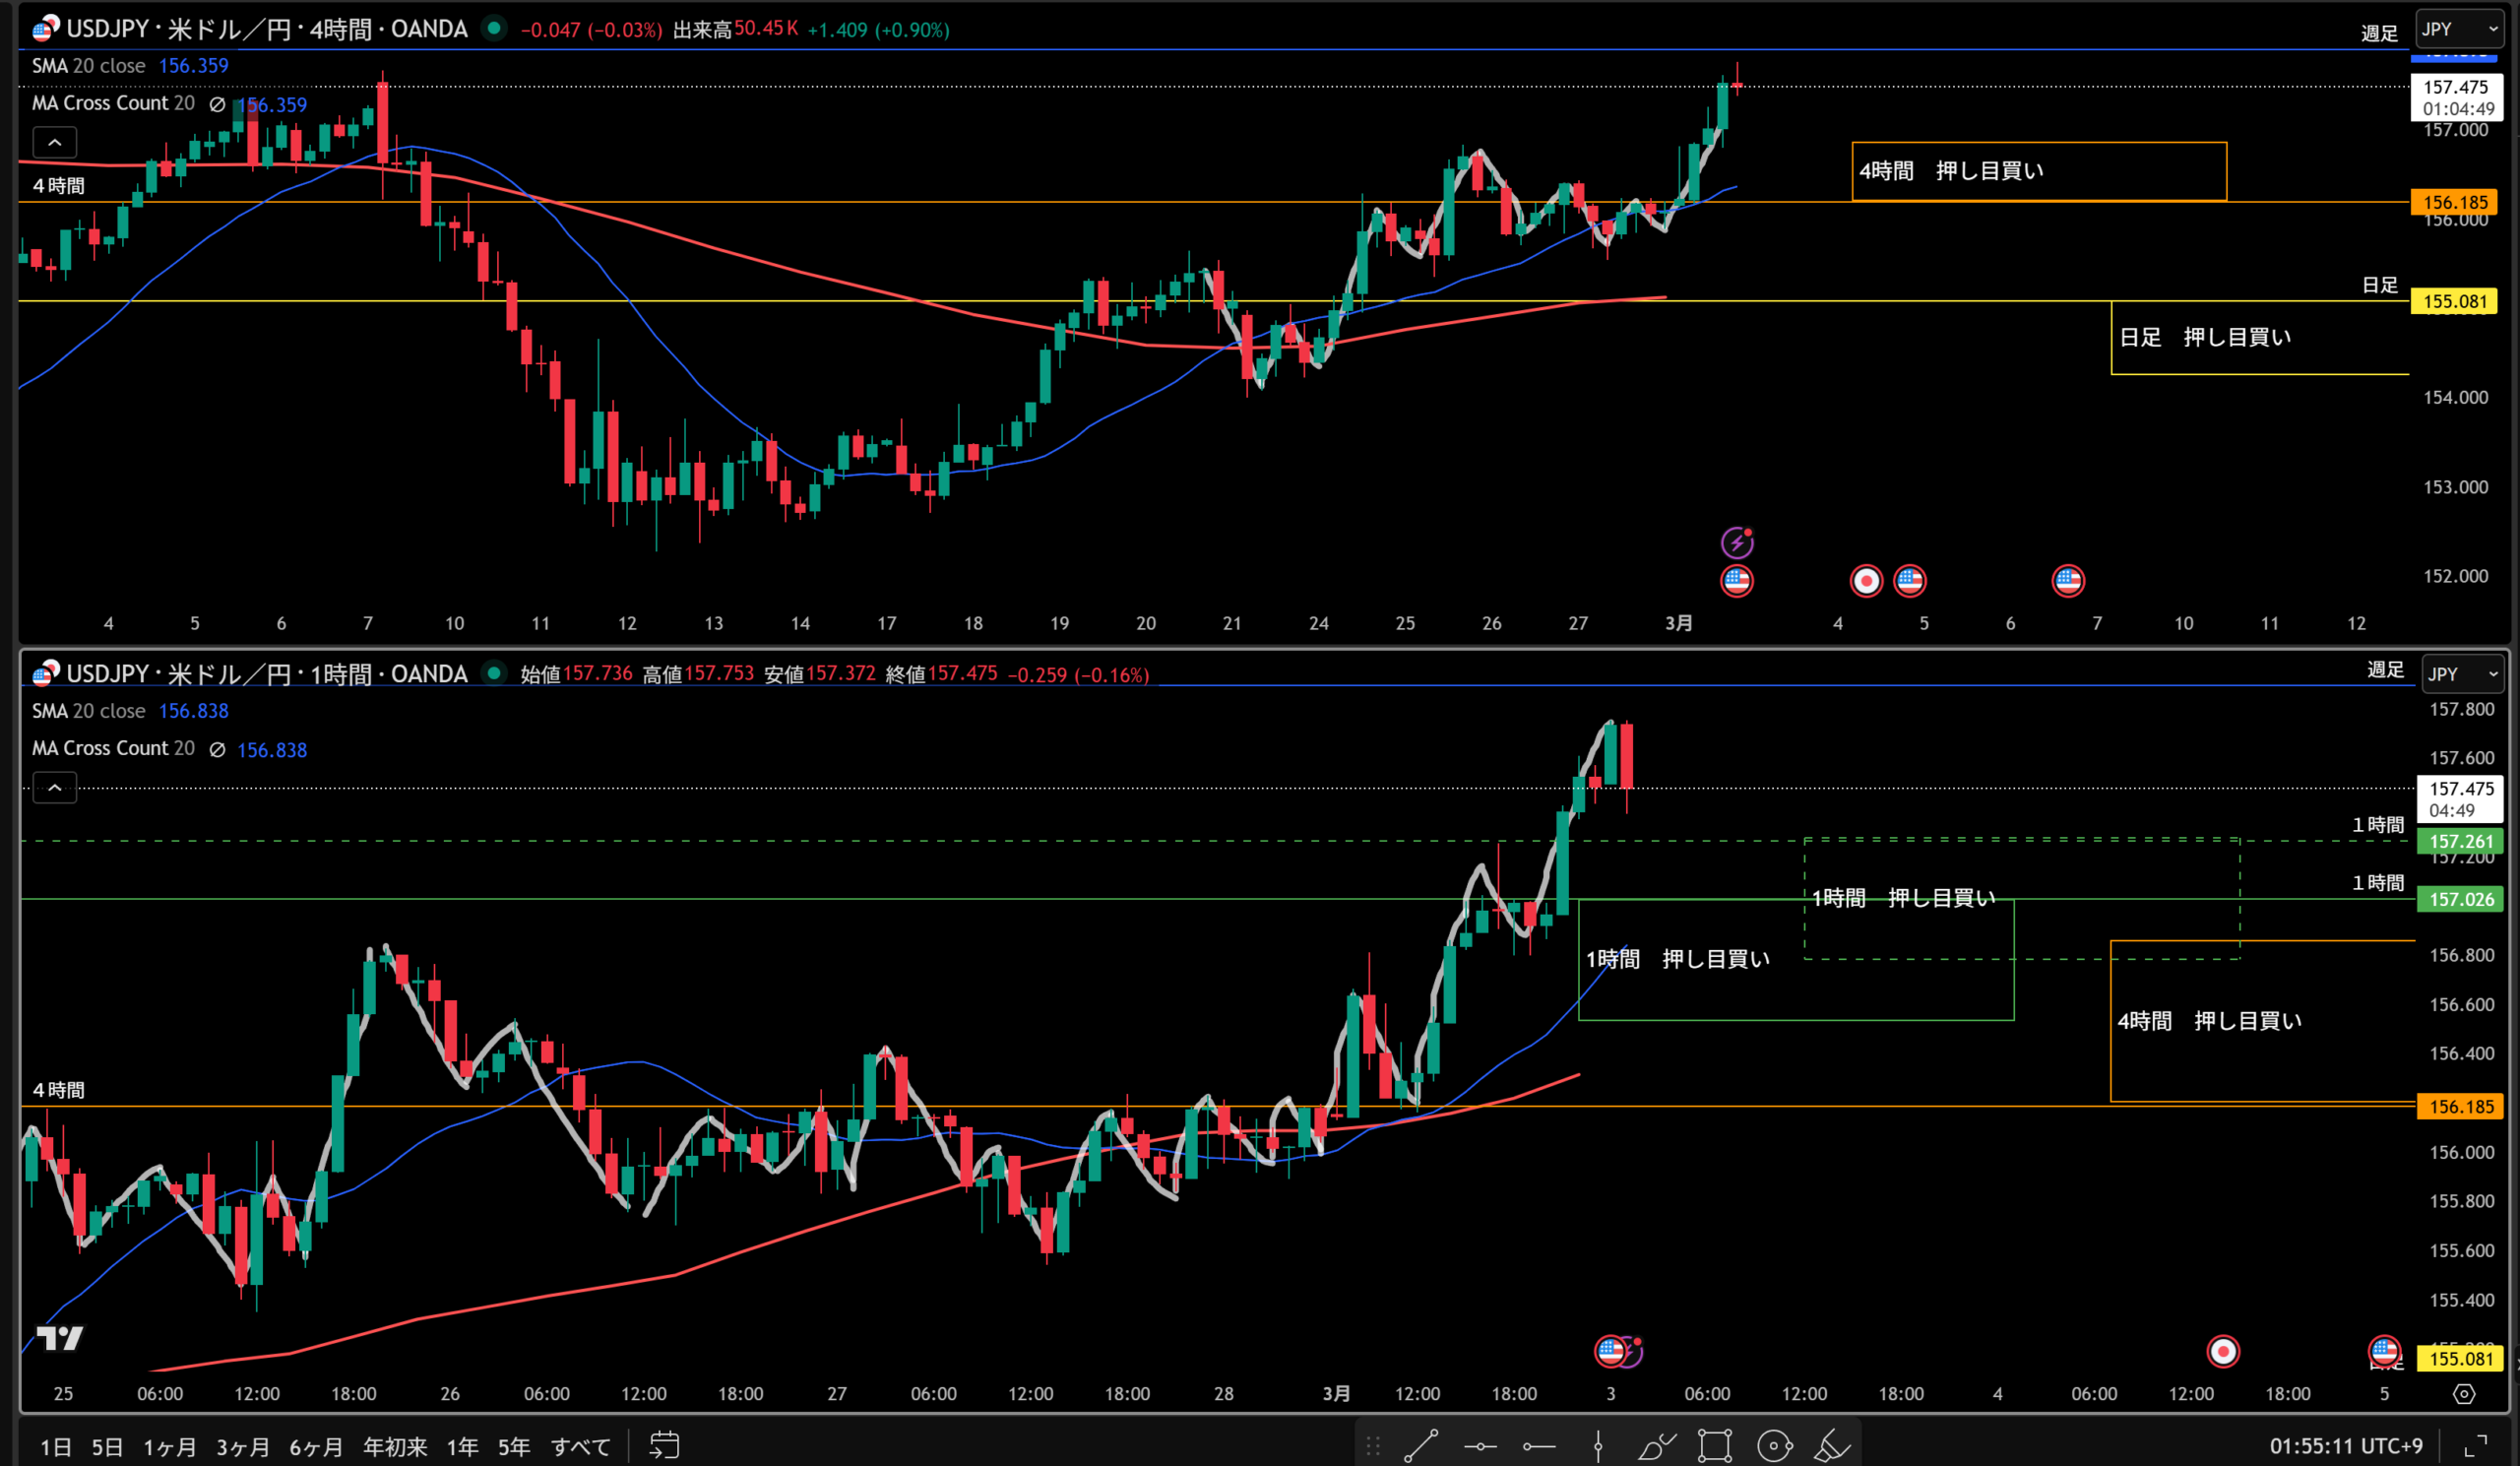Viewport: 2520px width, 1466px height.
Task: Switch the date range to 3ヶ月
Action: click(x=243, y=1447)
